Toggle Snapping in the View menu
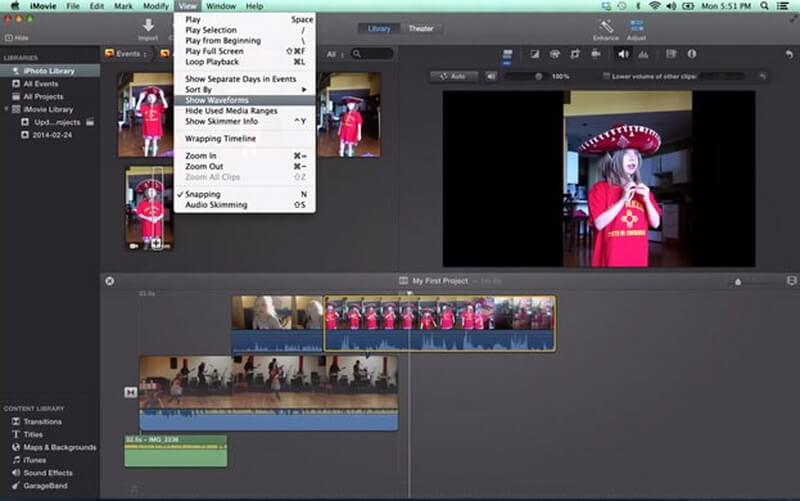Viewport: 800px width, 501px height. tap(202, 194)
